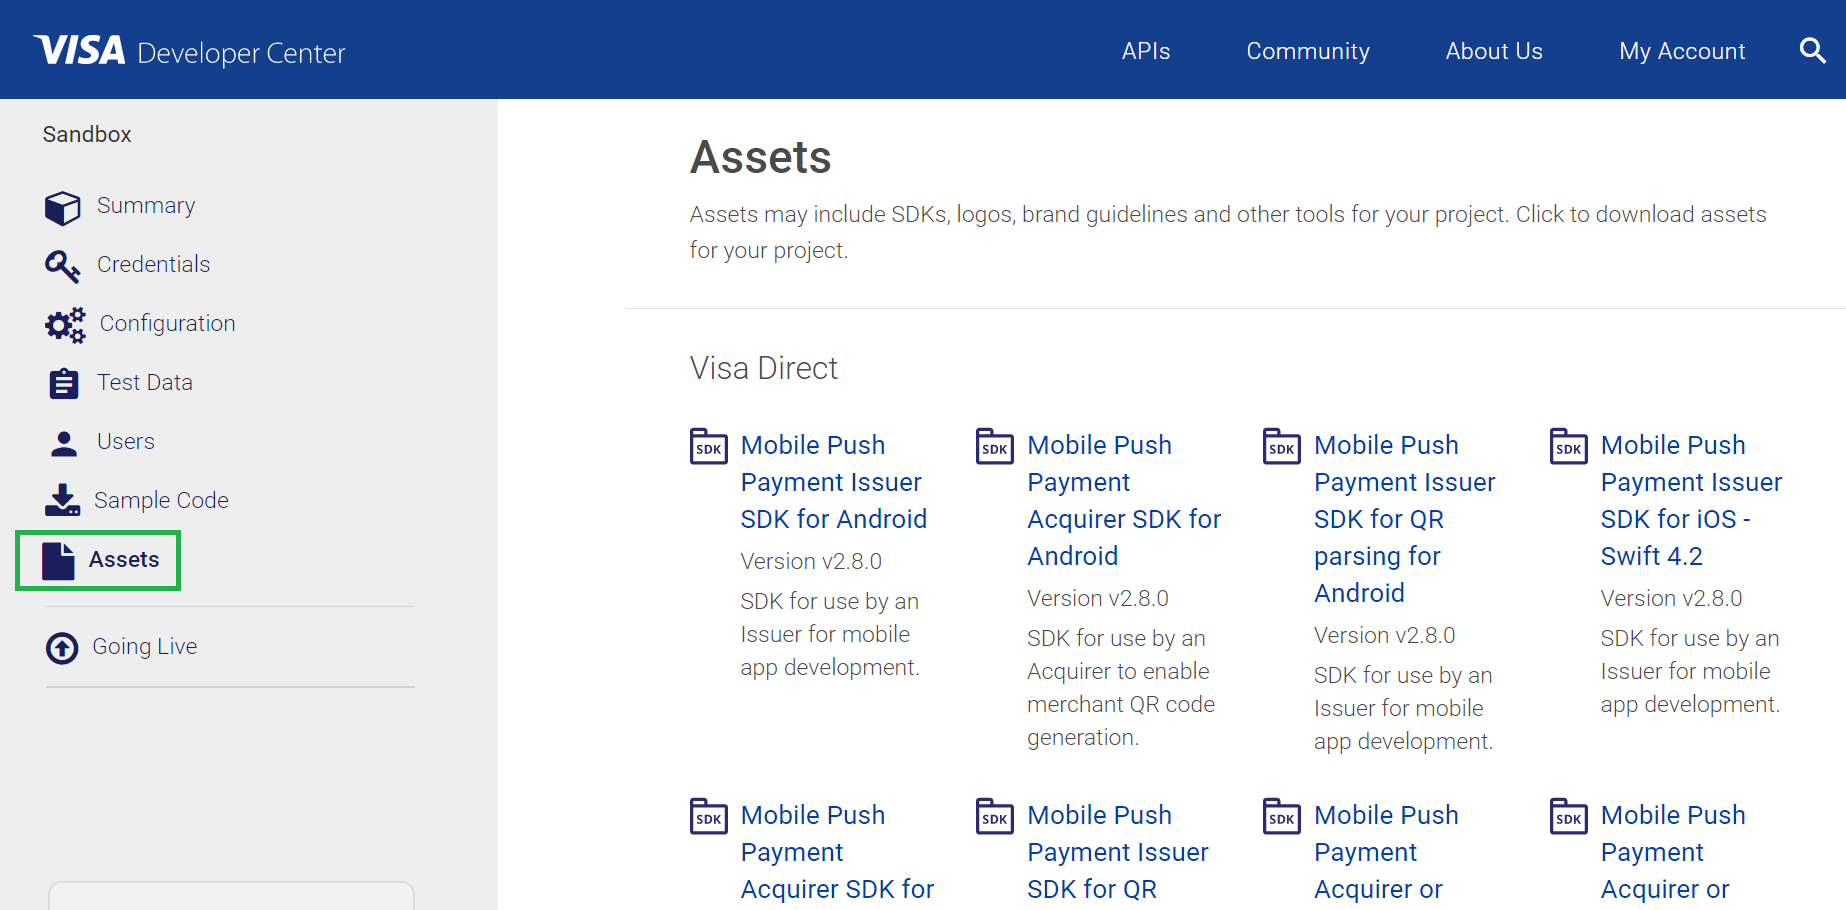
Task: Click the Visa Direct section heading
Action: point(764,368)
